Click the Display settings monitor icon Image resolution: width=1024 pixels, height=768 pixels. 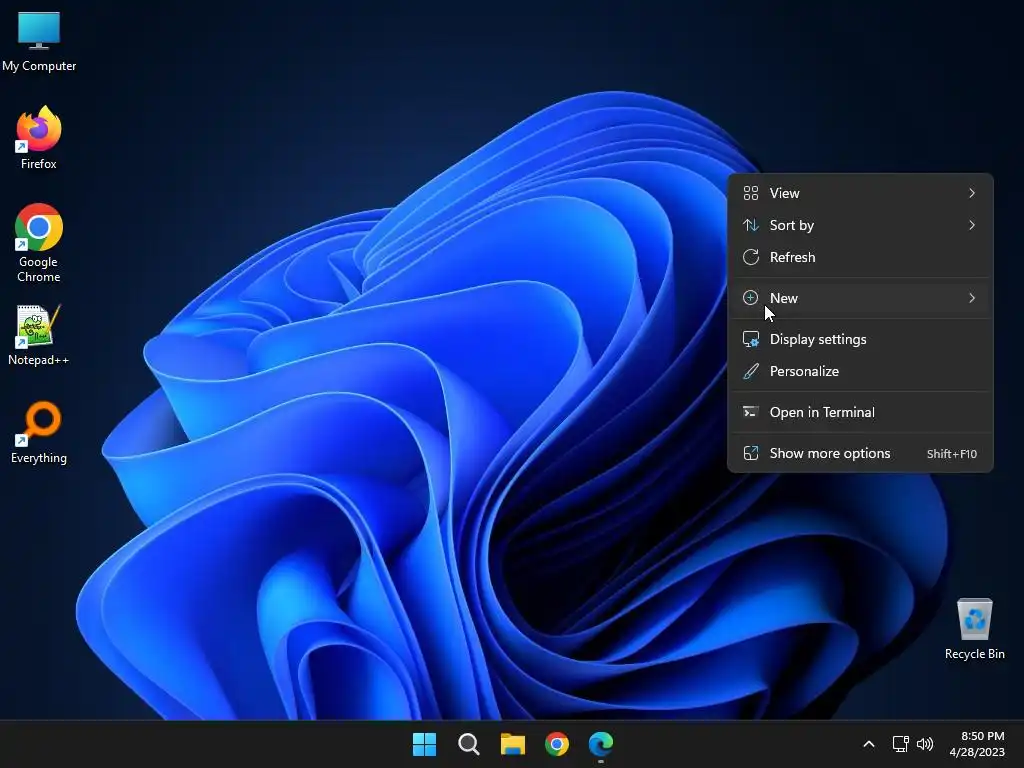pyautogui.click(x=751, y=340)
